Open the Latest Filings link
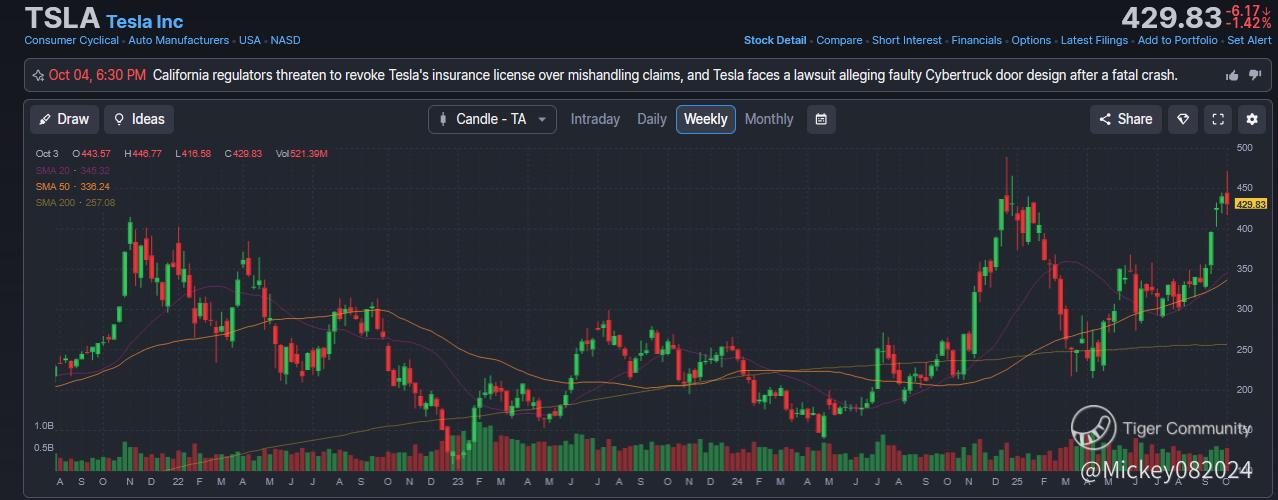This screenshot has width=1278, height=500. [x=1094, y=40]
